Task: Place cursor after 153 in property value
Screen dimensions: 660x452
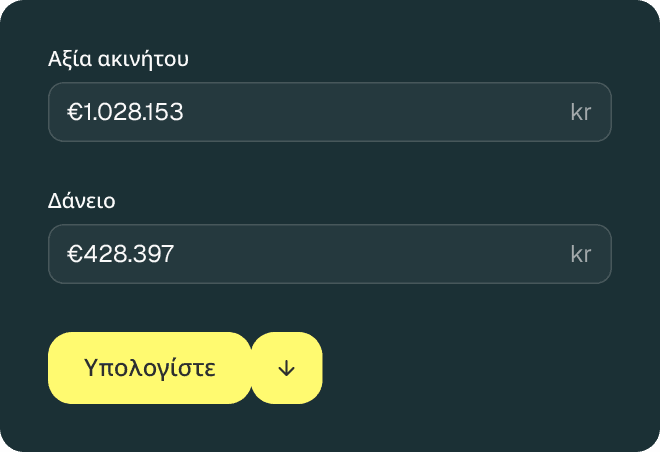Action: tap(185, 112)
